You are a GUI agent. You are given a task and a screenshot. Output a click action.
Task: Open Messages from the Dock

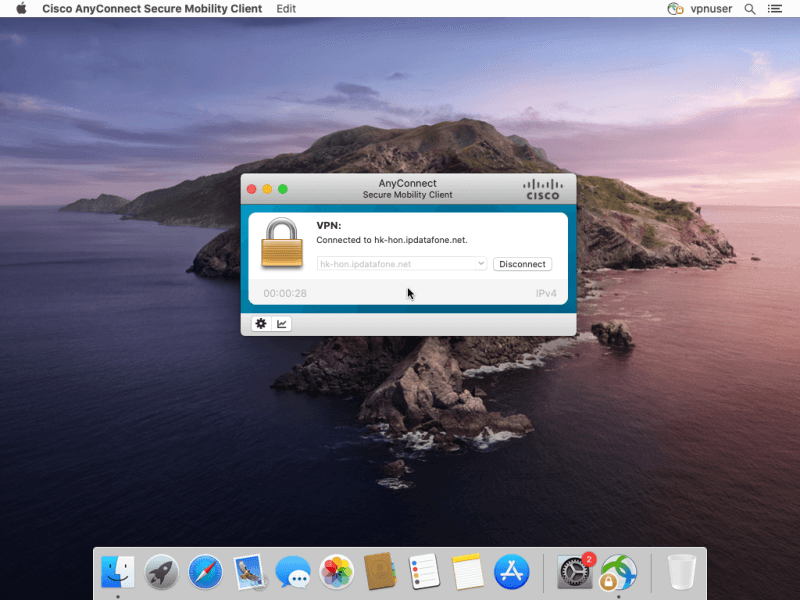293,572
